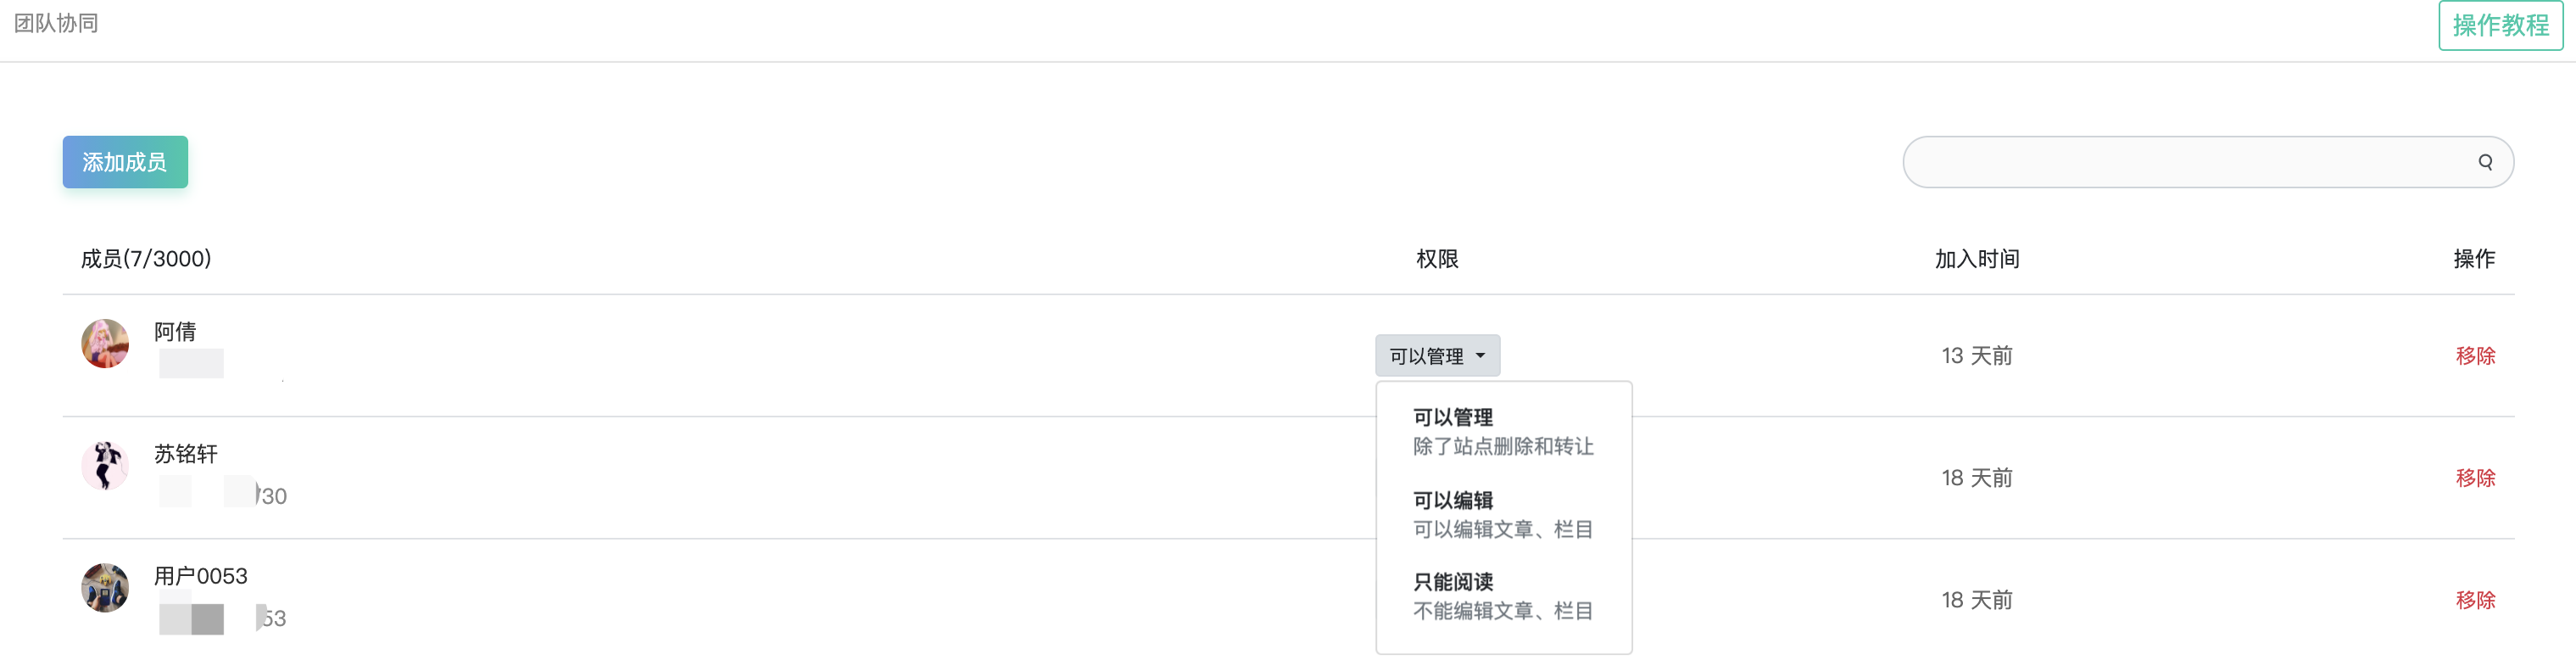The image size is (2576, 660).
Task: Remove member 阿倩 via 移除 link
Action: click(x=2477, y=355)
